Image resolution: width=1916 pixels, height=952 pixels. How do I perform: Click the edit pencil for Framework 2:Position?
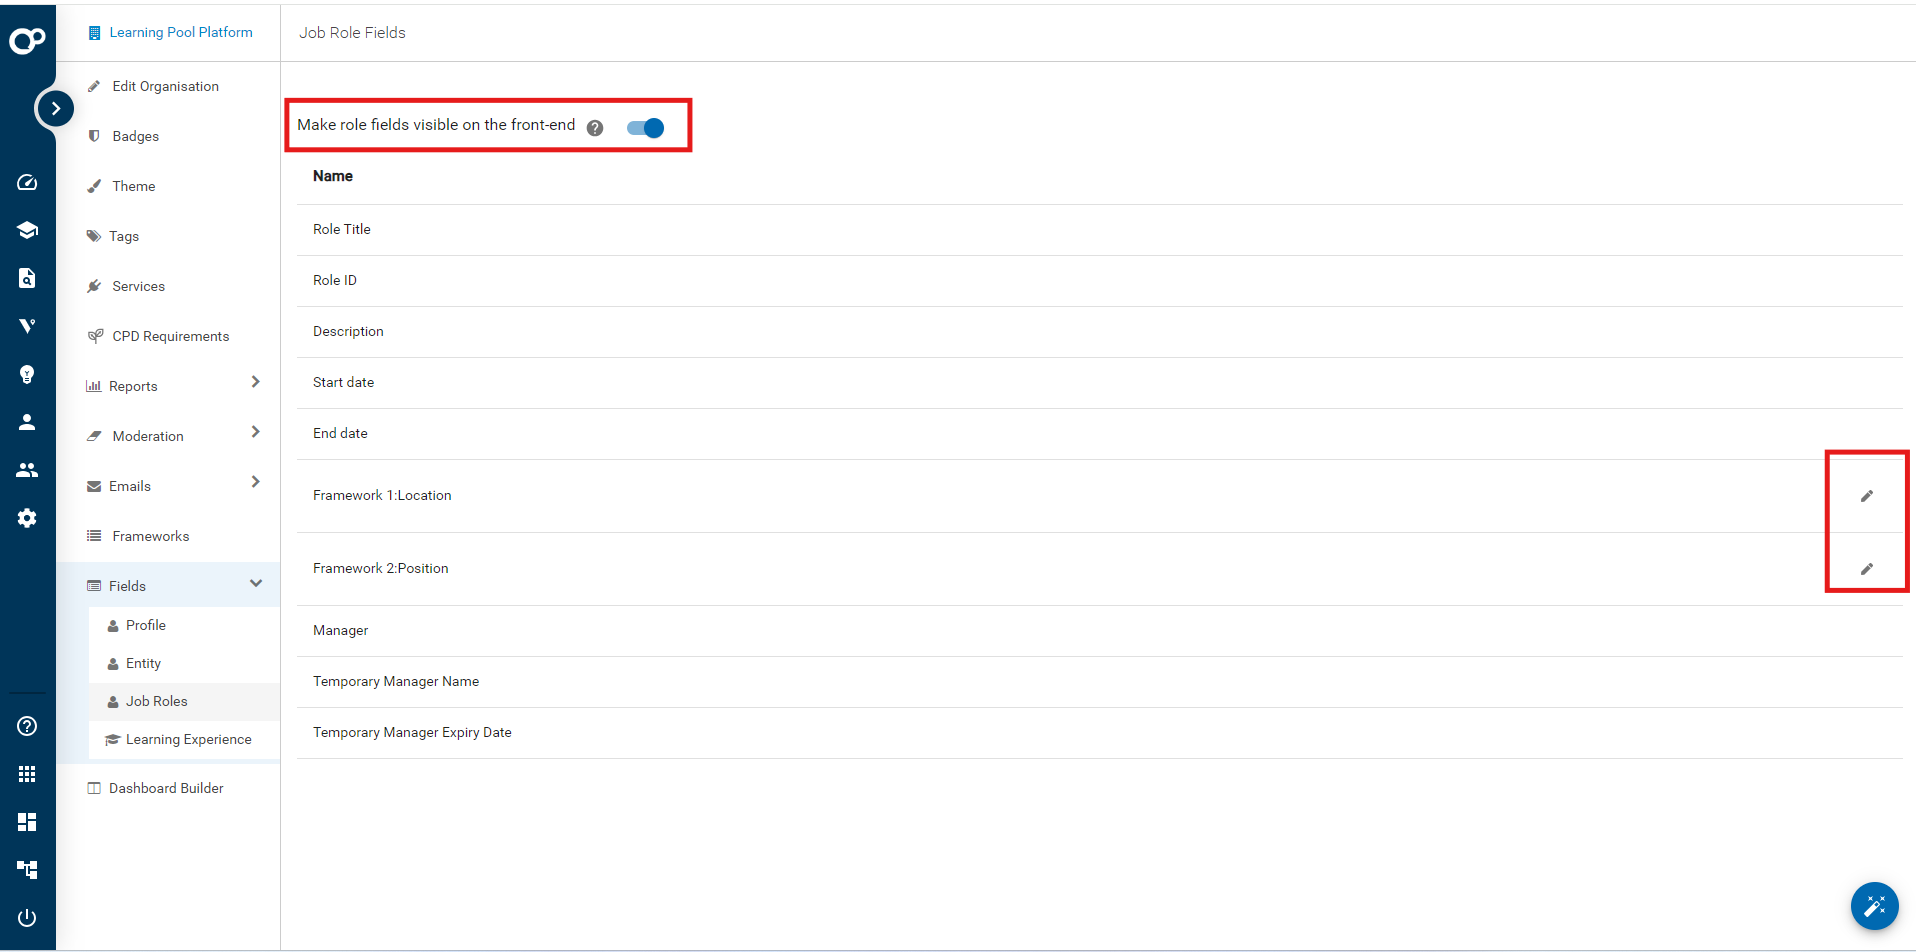click(1866, 569)
